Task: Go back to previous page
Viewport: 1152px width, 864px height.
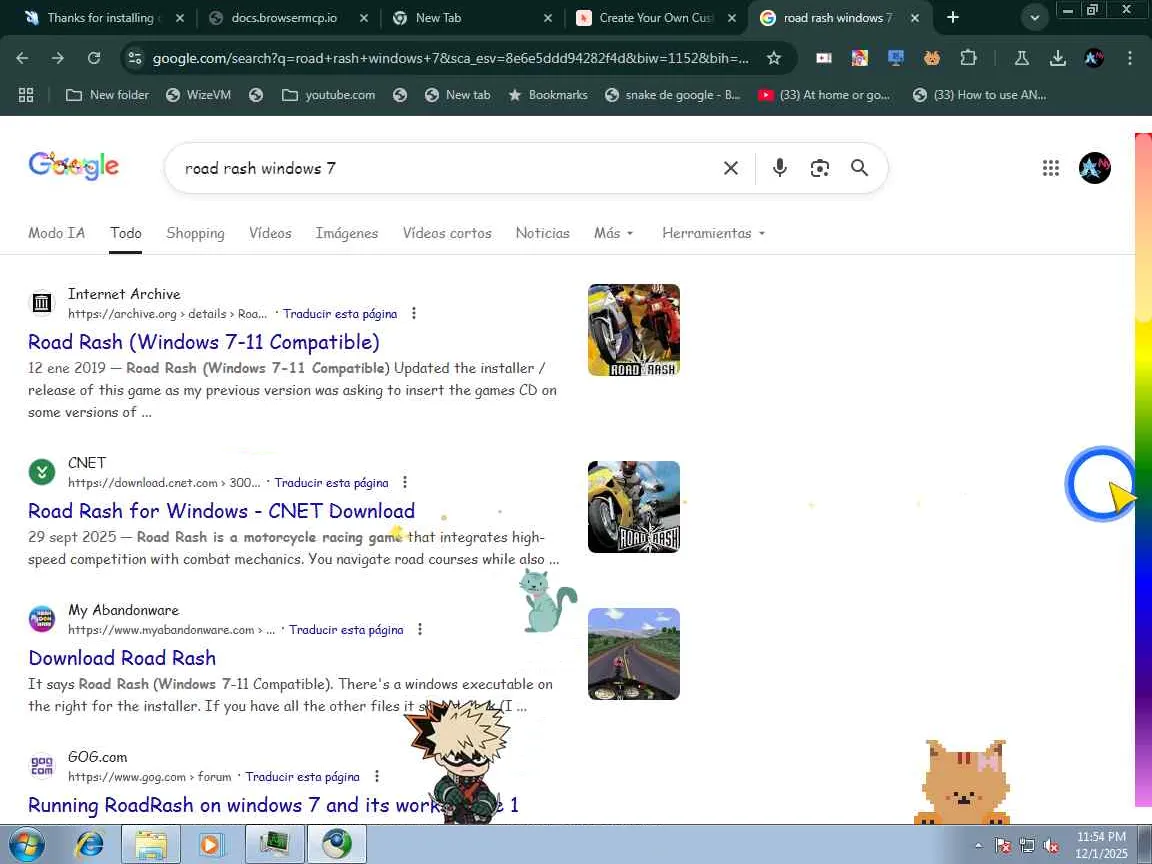Action: pyautogui.click(x=22, y=58)
